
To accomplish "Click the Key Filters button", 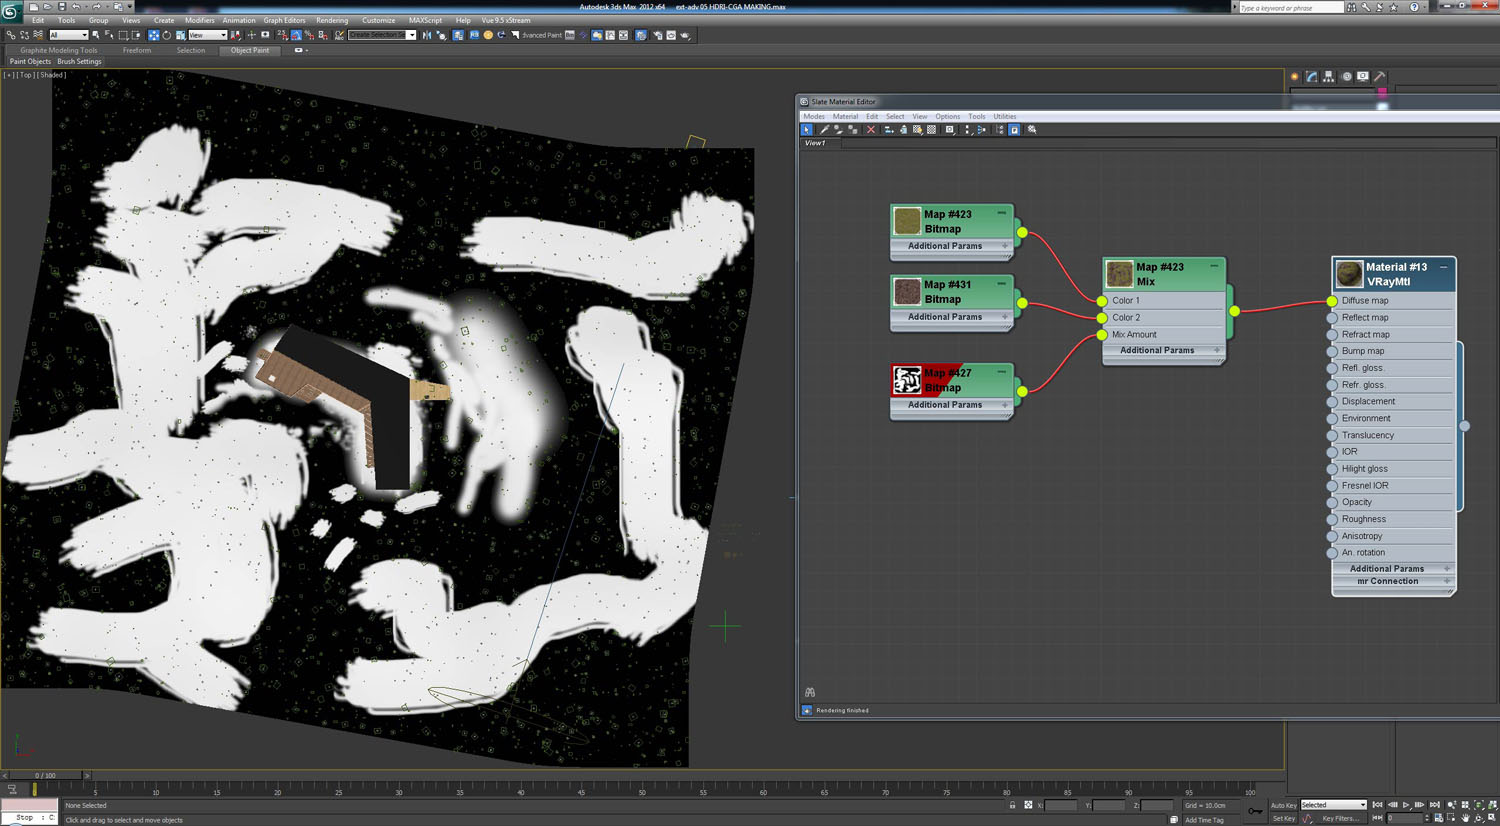I will (1340, 818).
